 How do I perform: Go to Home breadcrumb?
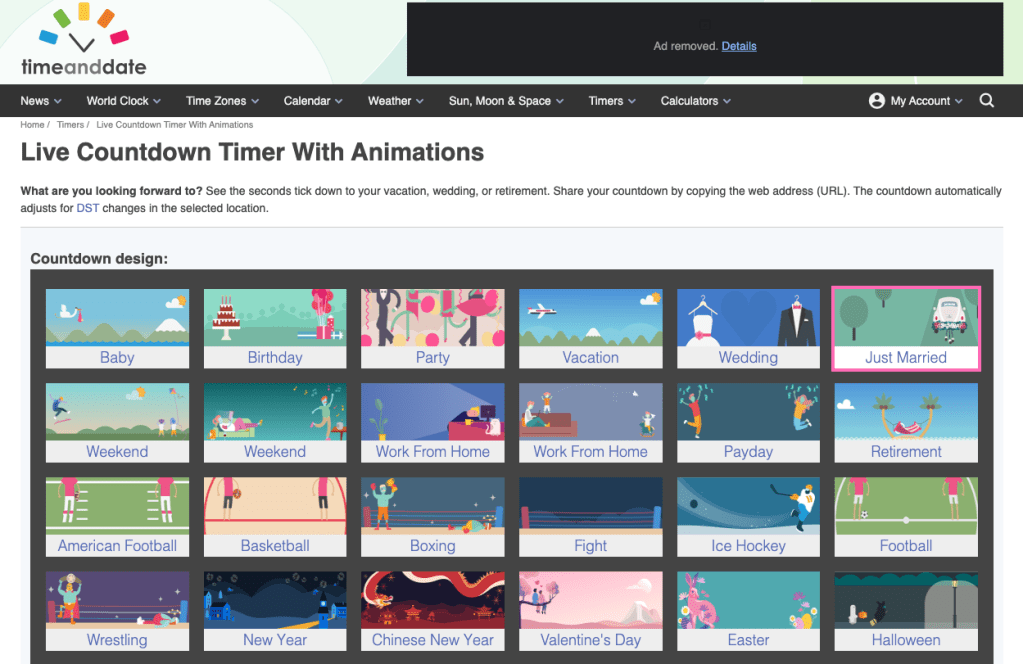pyautogui.click(x=32, y=125)
